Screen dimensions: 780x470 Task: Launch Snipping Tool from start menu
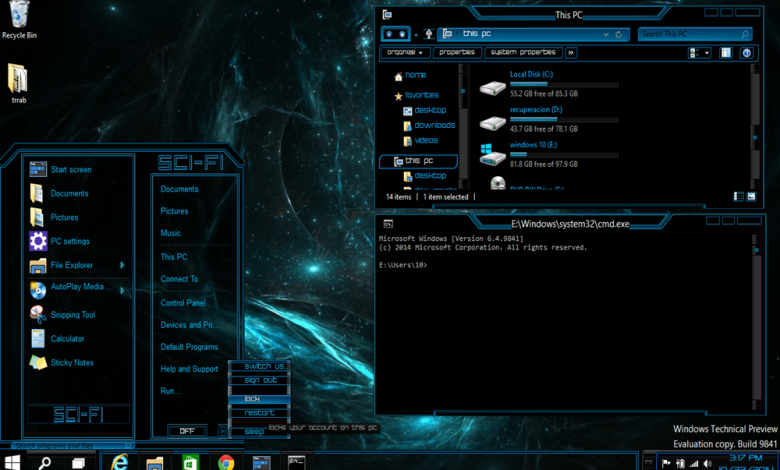point(62,314)
